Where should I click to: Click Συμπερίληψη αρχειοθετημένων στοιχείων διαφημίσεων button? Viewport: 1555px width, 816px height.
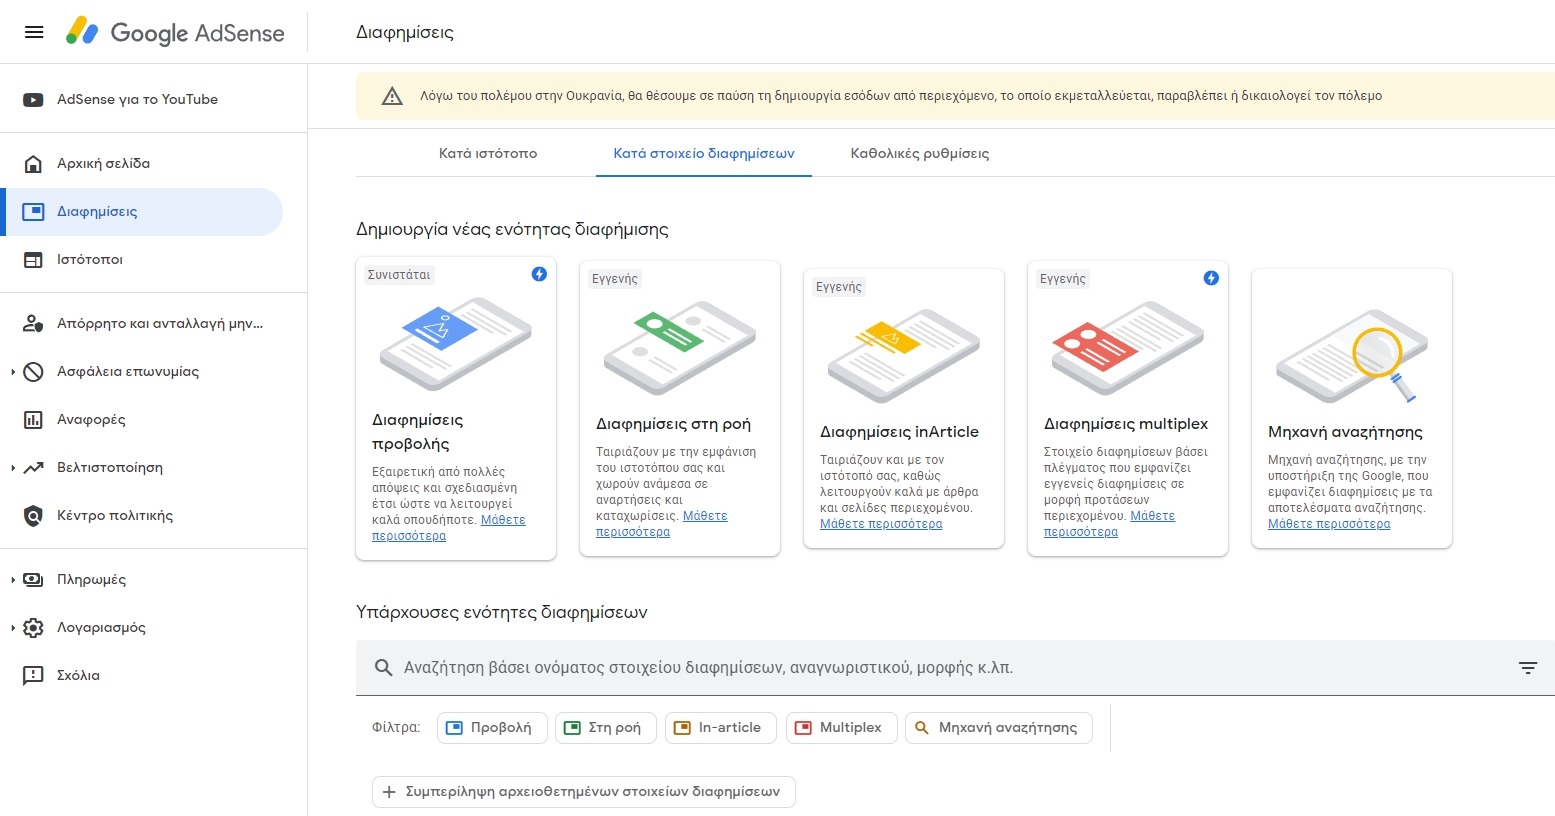point(583,792)
